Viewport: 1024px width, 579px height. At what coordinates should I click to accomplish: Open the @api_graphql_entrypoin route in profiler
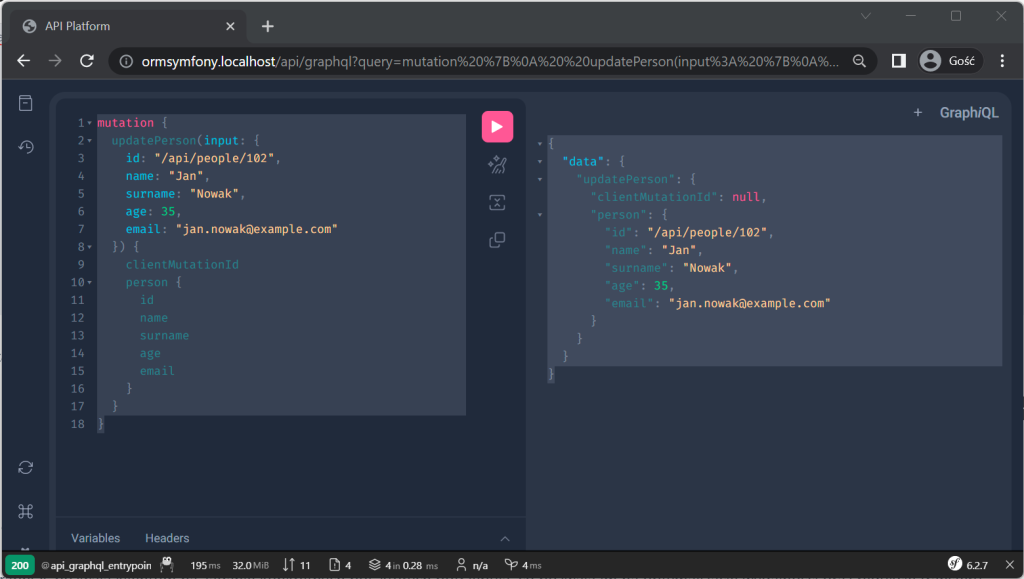tap(96, 565)
